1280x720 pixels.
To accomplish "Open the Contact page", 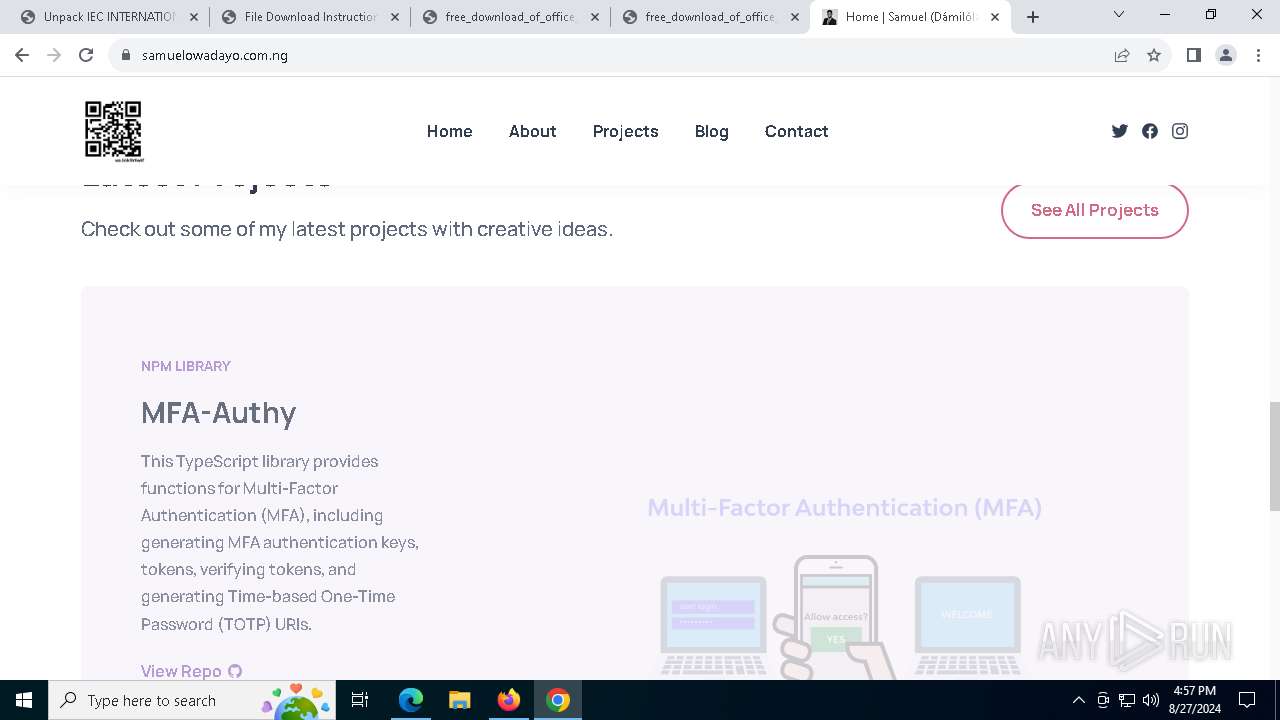I will pyautogui.click(x=797, y=131).
